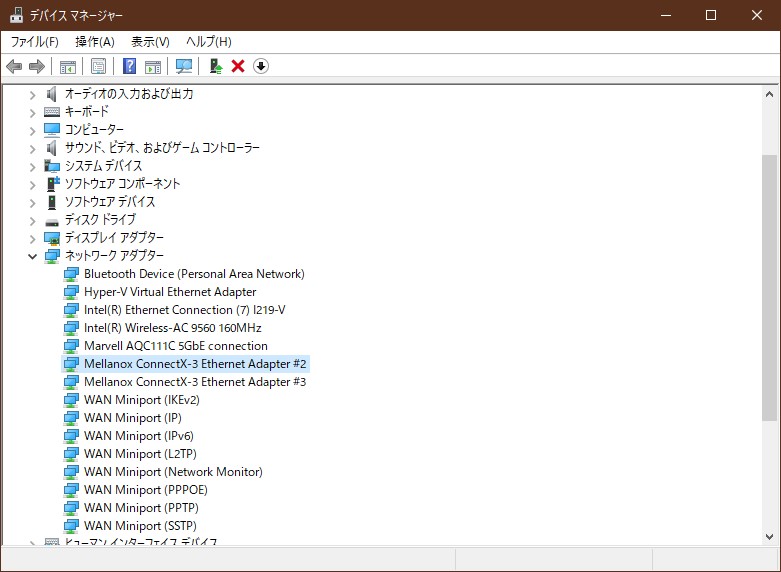Image resolution: width=781 pixels, height=572 pixels.
Task: Expand the キーボード tree node
Action: click(x=32, y=113)
